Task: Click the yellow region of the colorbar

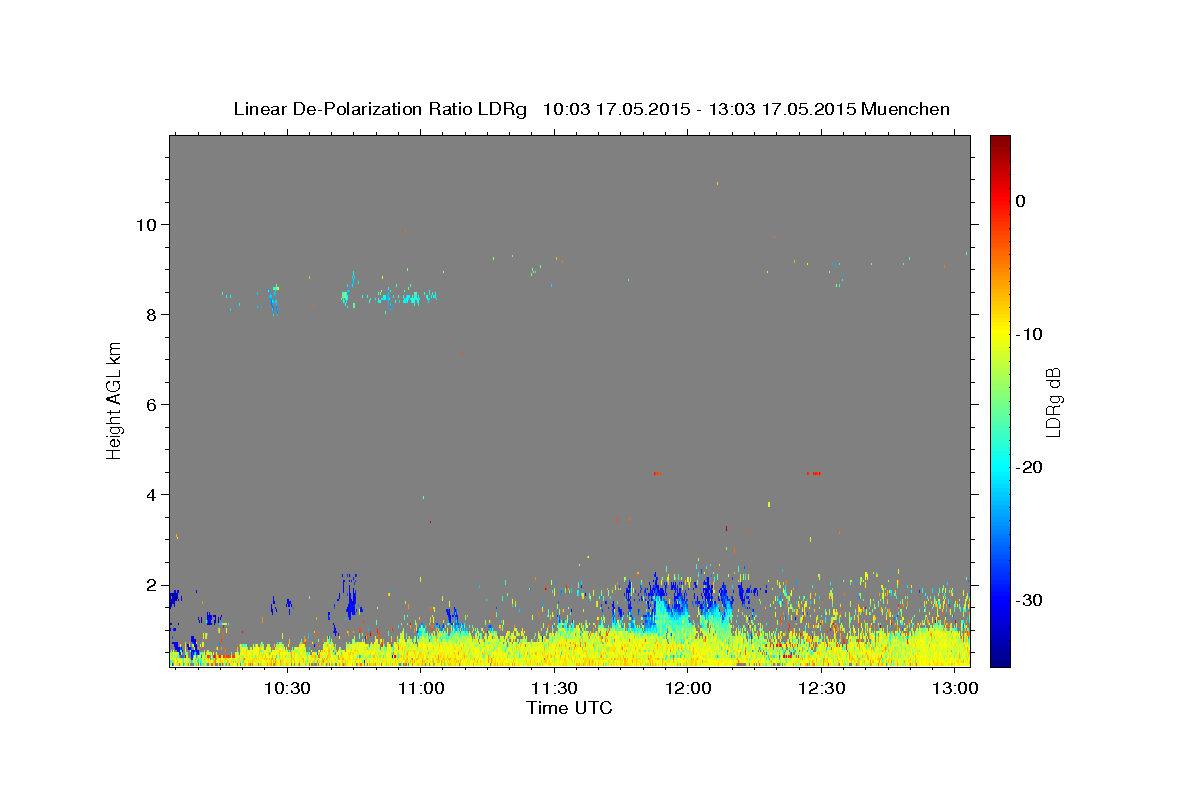Action: [999, 334]
